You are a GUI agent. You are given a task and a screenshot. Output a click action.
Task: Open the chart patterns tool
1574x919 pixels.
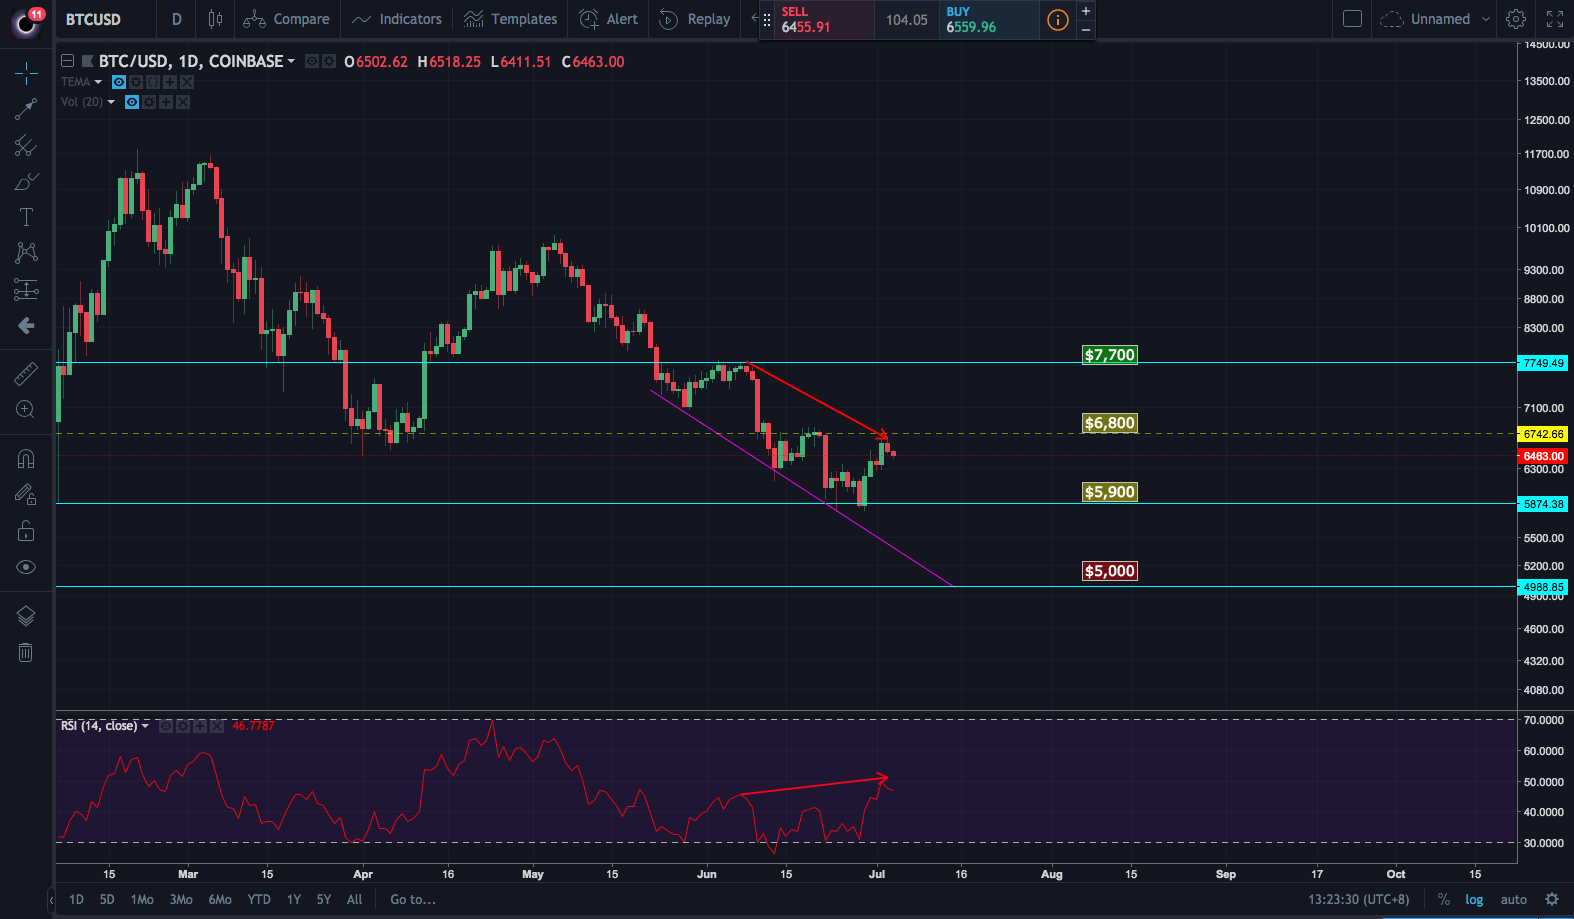[26, 253]
